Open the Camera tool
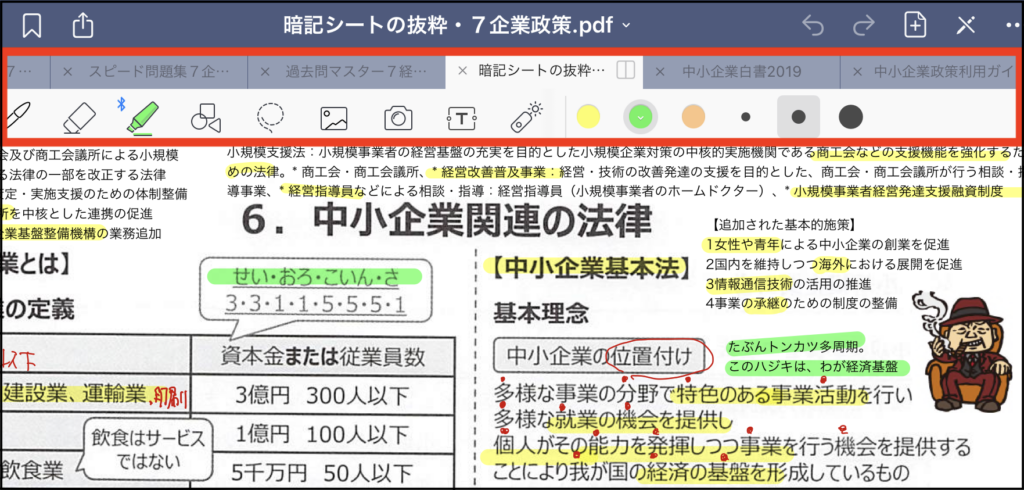This screenshot has width=1024, height=490. pos(397,118)
